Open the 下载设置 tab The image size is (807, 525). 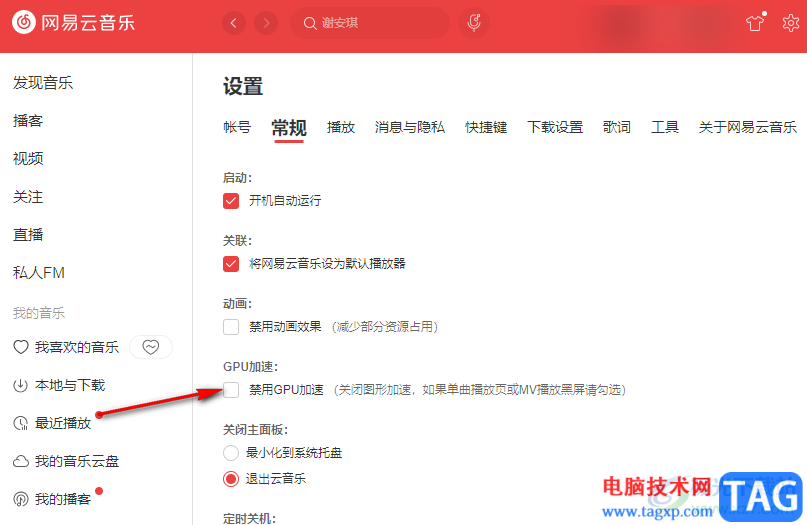pos(555,127)
